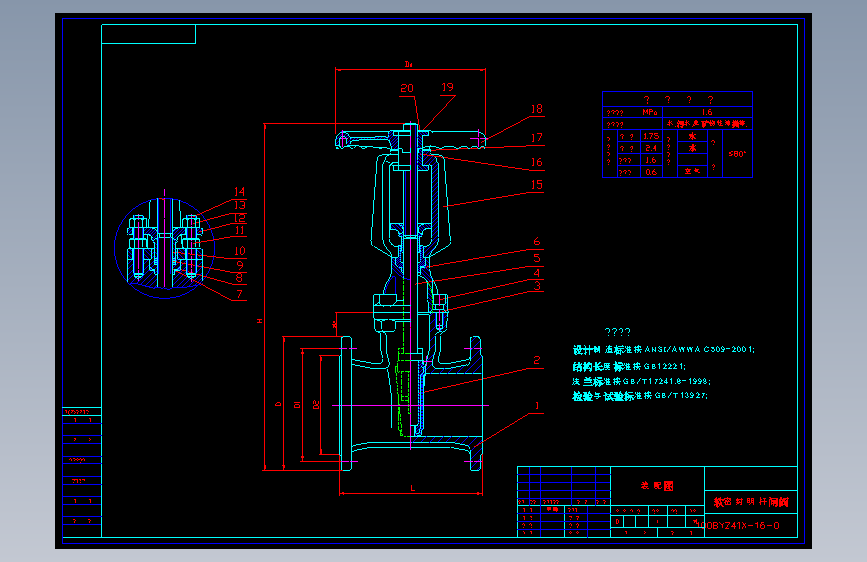Click the L length dimension label
867x562 pixels.
click(412, 488)
